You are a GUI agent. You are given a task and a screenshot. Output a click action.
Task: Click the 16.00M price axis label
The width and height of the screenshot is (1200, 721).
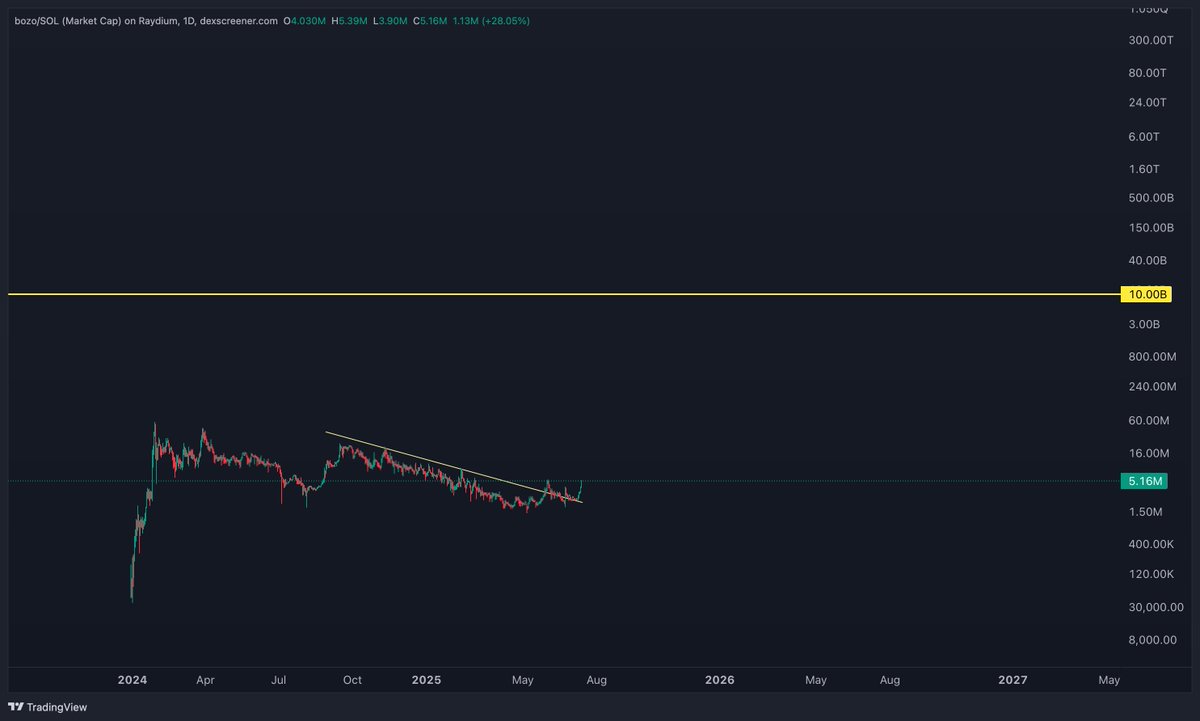pos(1150,453)
